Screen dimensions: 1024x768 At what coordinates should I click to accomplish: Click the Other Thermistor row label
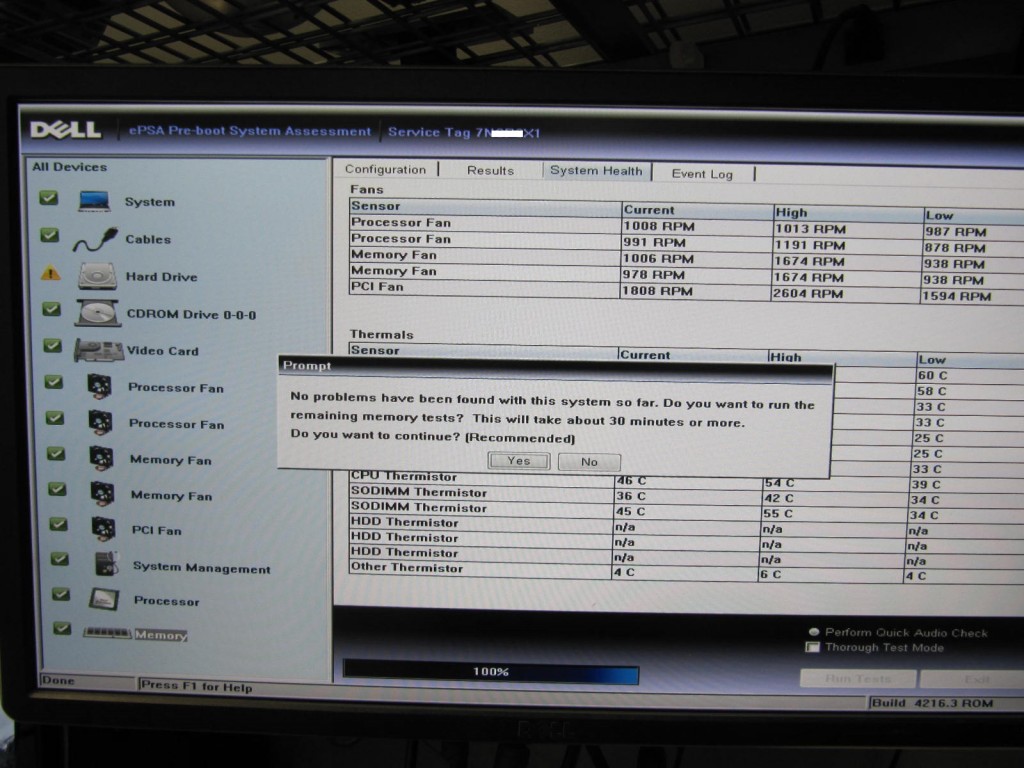[x=406, y=568]
